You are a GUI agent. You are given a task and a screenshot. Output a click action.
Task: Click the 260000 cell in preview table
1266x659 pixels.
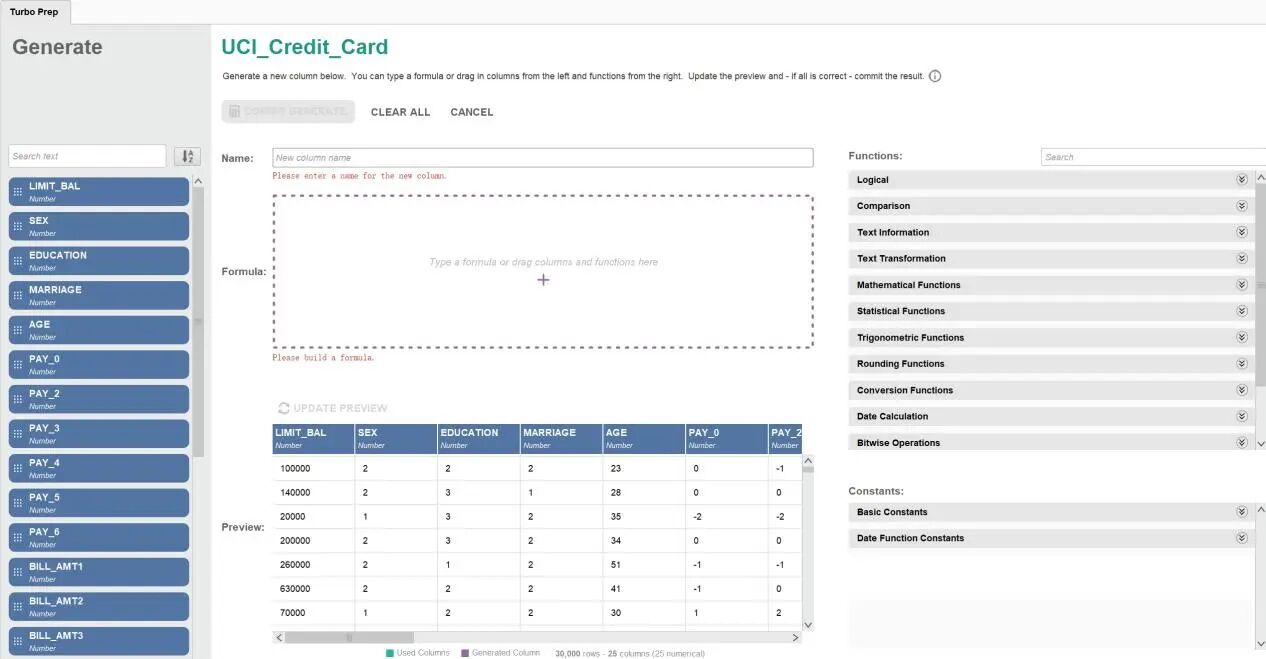313,565
